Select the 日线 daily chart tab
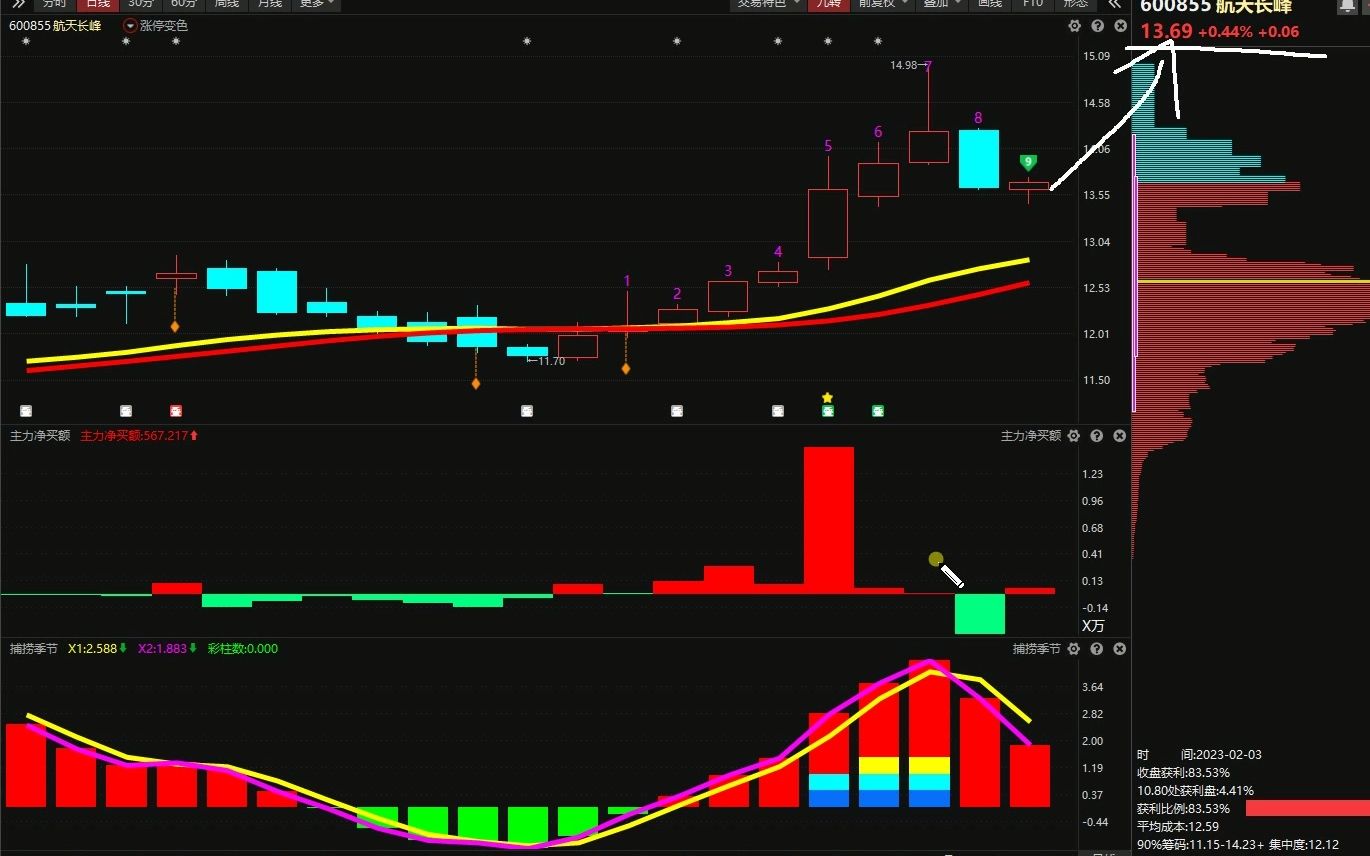 98,3
